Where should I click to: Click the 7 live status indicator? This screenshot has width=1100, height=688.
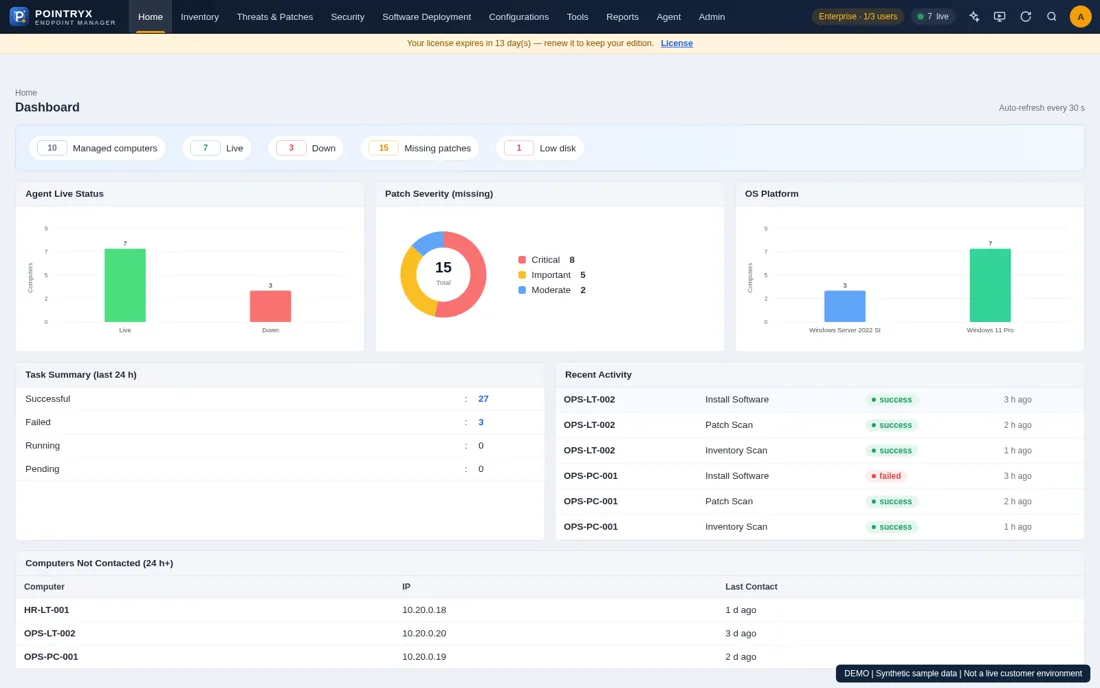(933, 17)
